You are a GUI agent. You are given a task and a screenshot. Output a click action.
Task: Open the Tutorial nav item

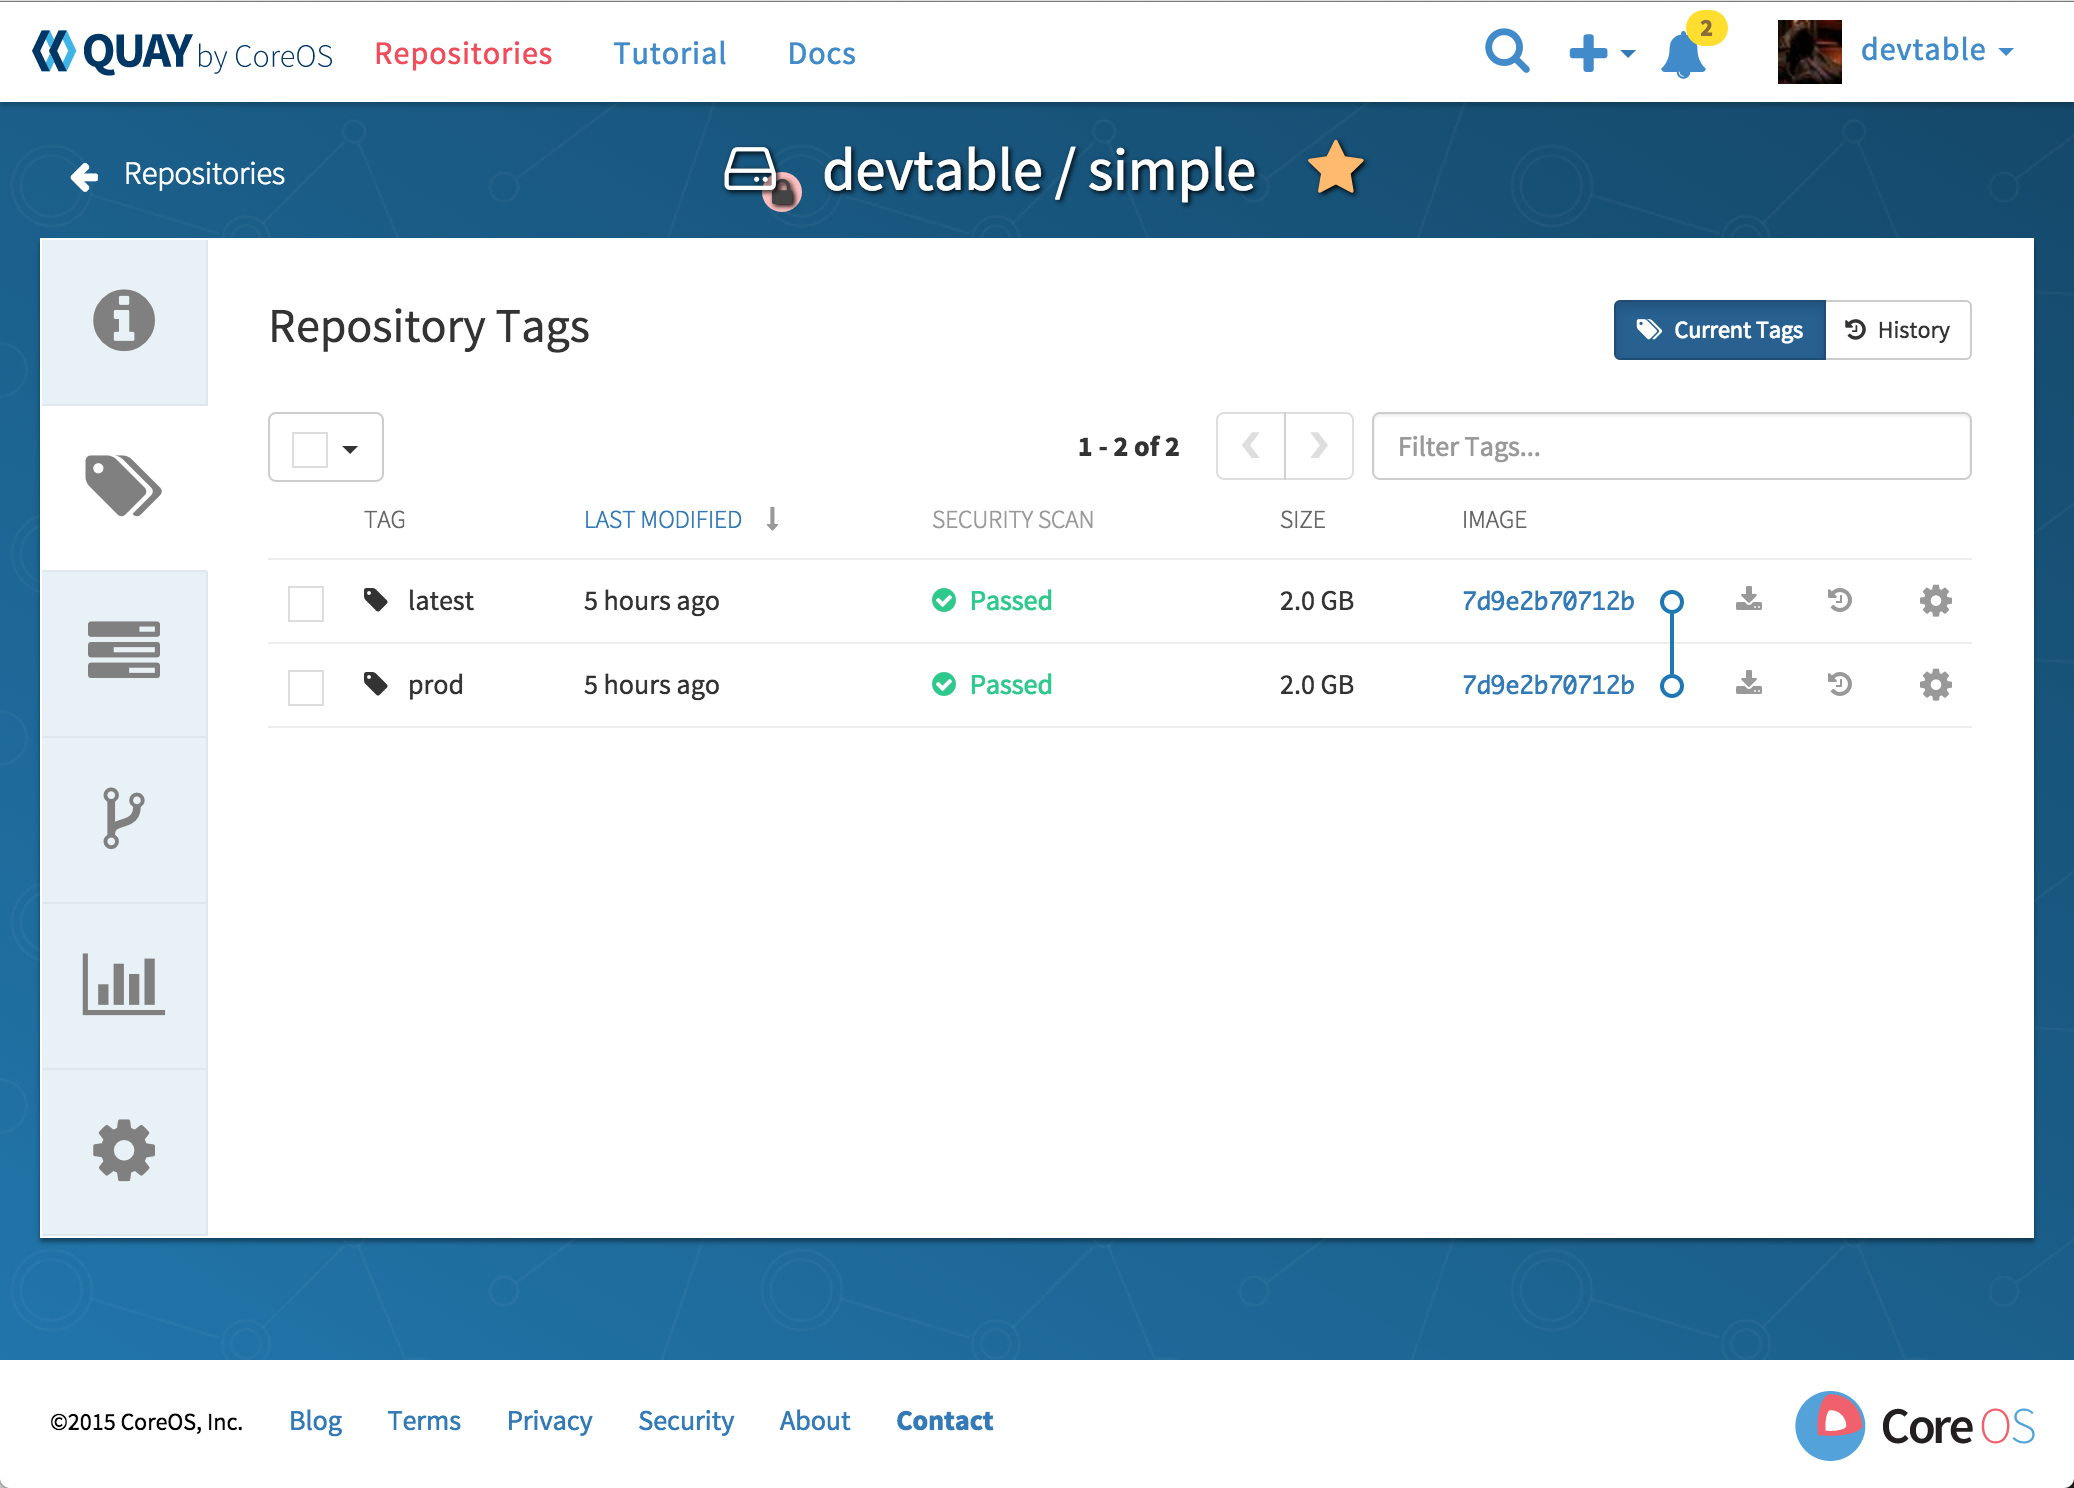point(670,53)
